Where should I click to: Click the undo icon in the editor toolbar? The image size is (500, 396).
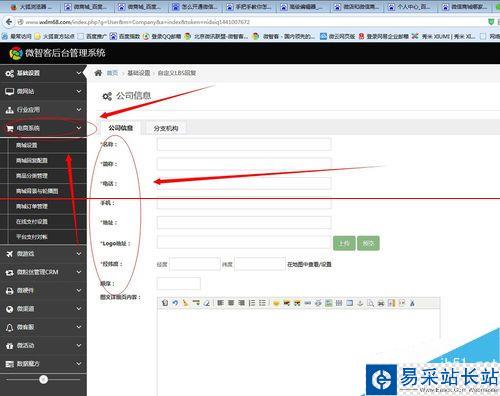pyautogui.click(x=175, y=303)
